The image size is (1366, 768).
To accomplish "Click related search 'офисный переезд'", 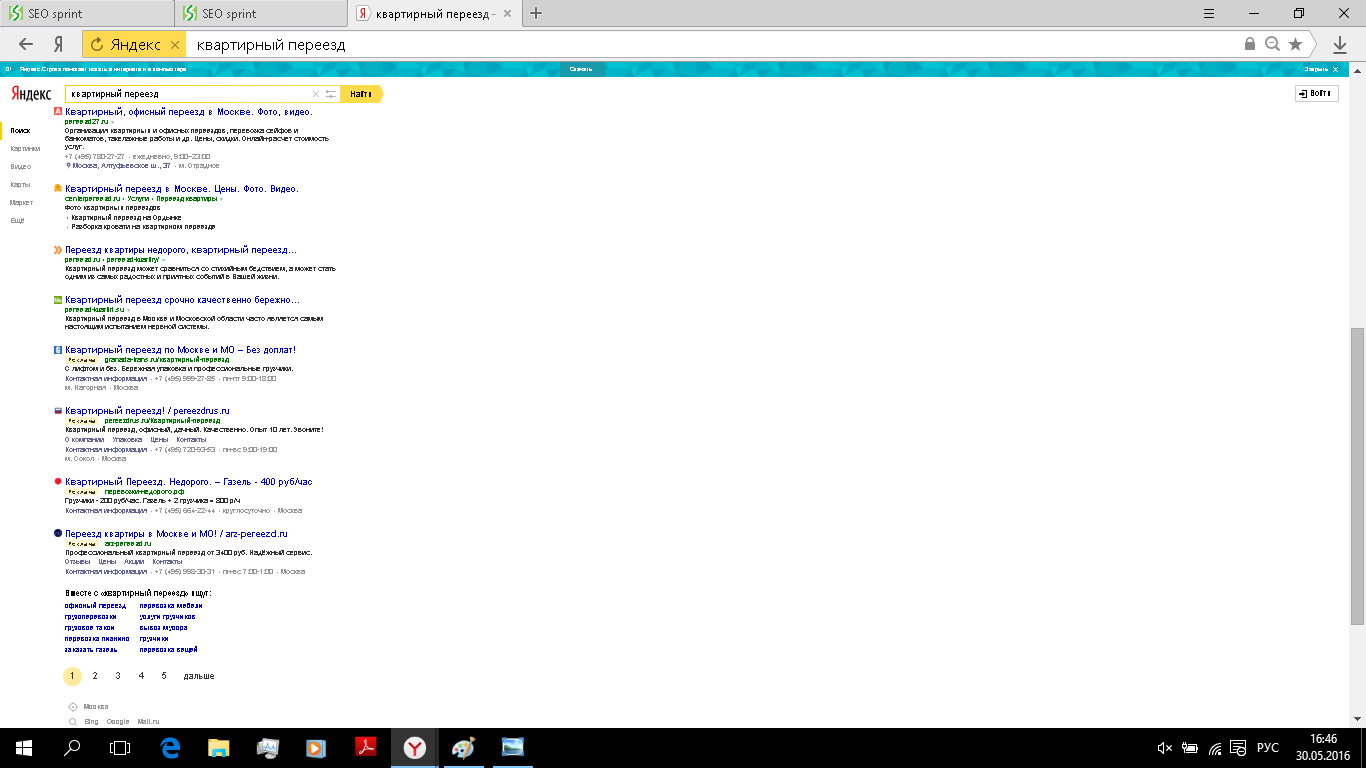I will click(96, 606).
